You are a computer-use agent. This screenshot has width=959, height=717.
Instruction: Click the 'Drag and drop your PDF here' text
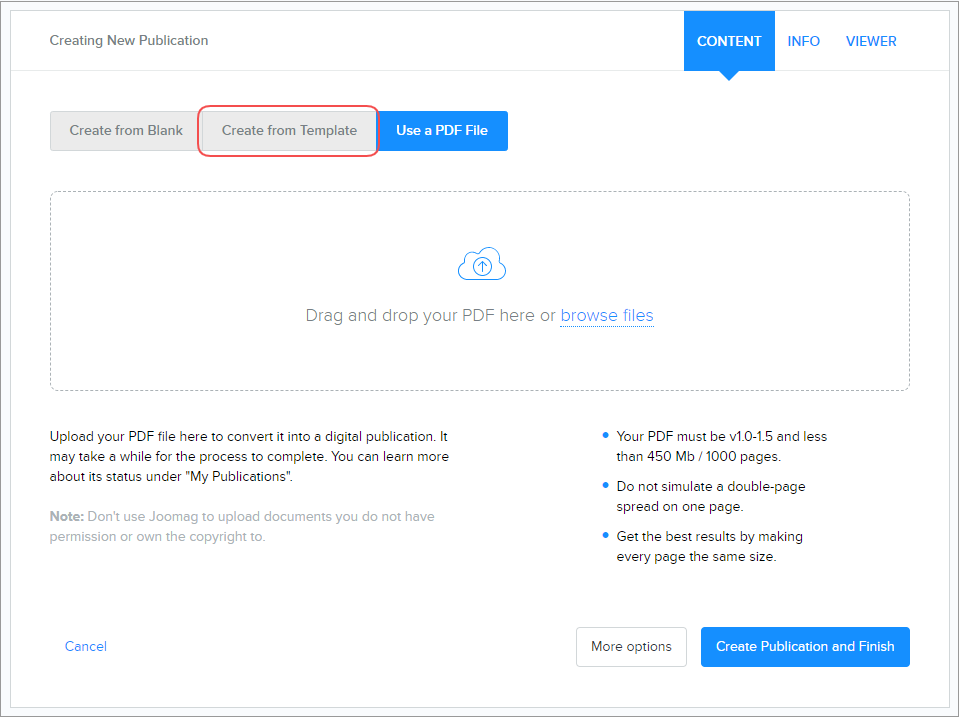(420, 316)
